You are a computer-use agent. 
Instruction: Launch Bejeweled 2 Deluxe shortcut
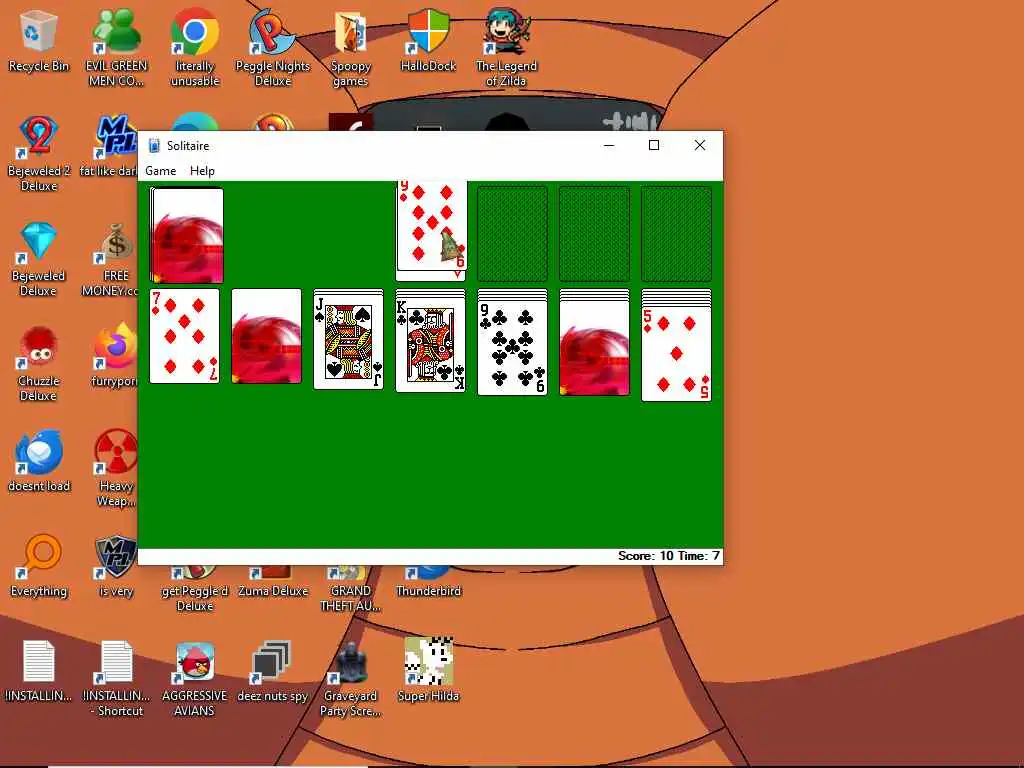[x=39, y=153]
